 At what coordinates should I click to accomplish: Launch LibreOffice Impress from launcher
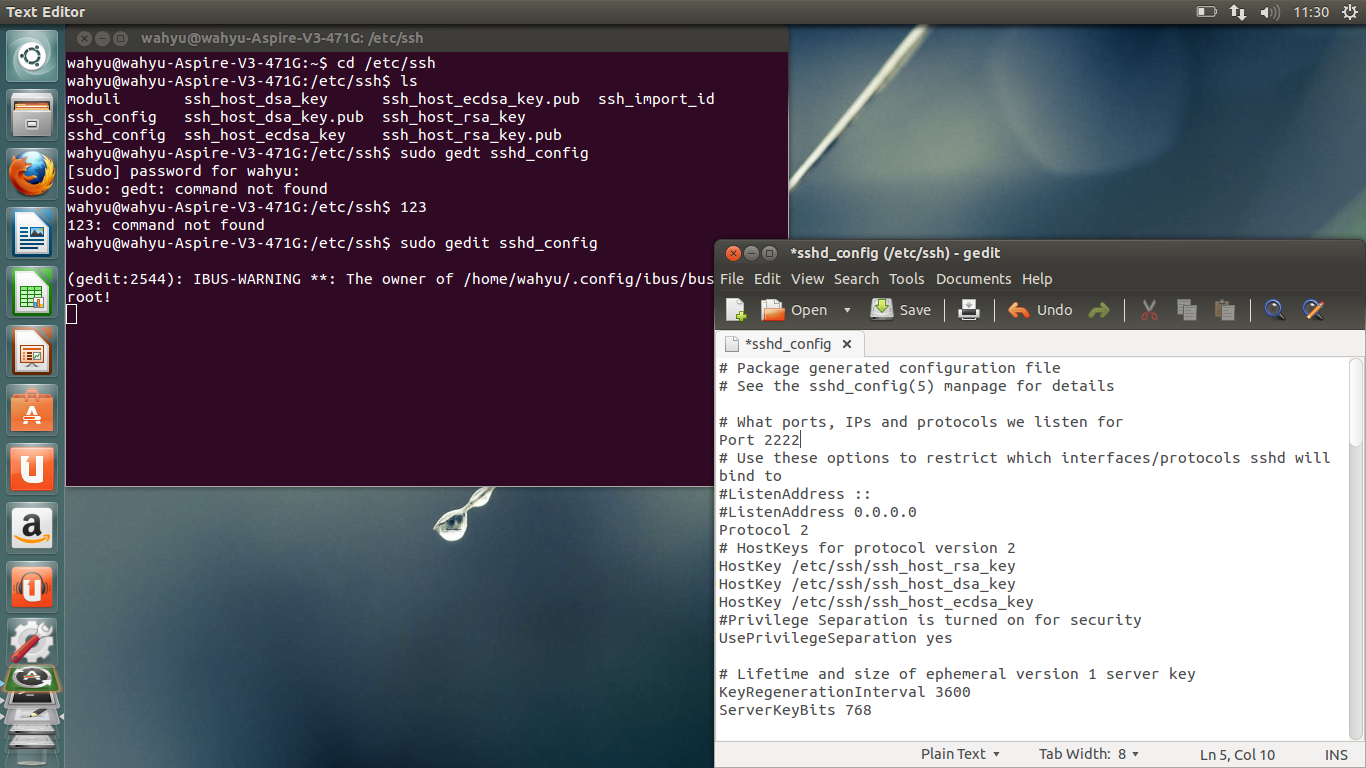pos(32,351)
